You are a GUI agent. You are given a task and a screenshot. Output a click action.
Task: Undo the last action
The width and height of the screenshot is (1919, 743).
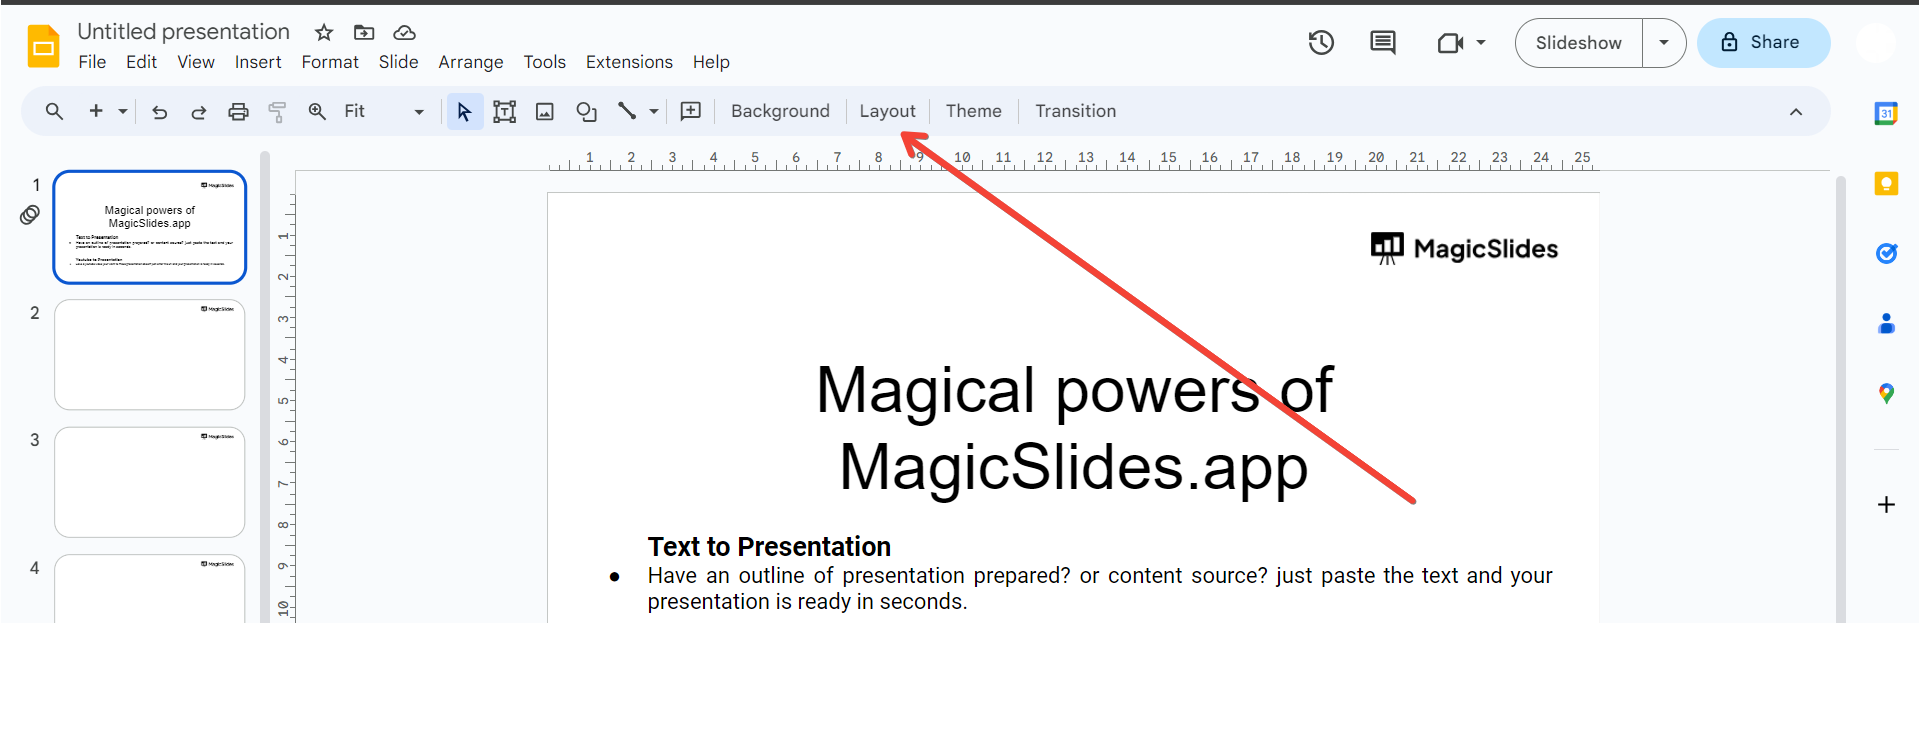pos(159,112)
